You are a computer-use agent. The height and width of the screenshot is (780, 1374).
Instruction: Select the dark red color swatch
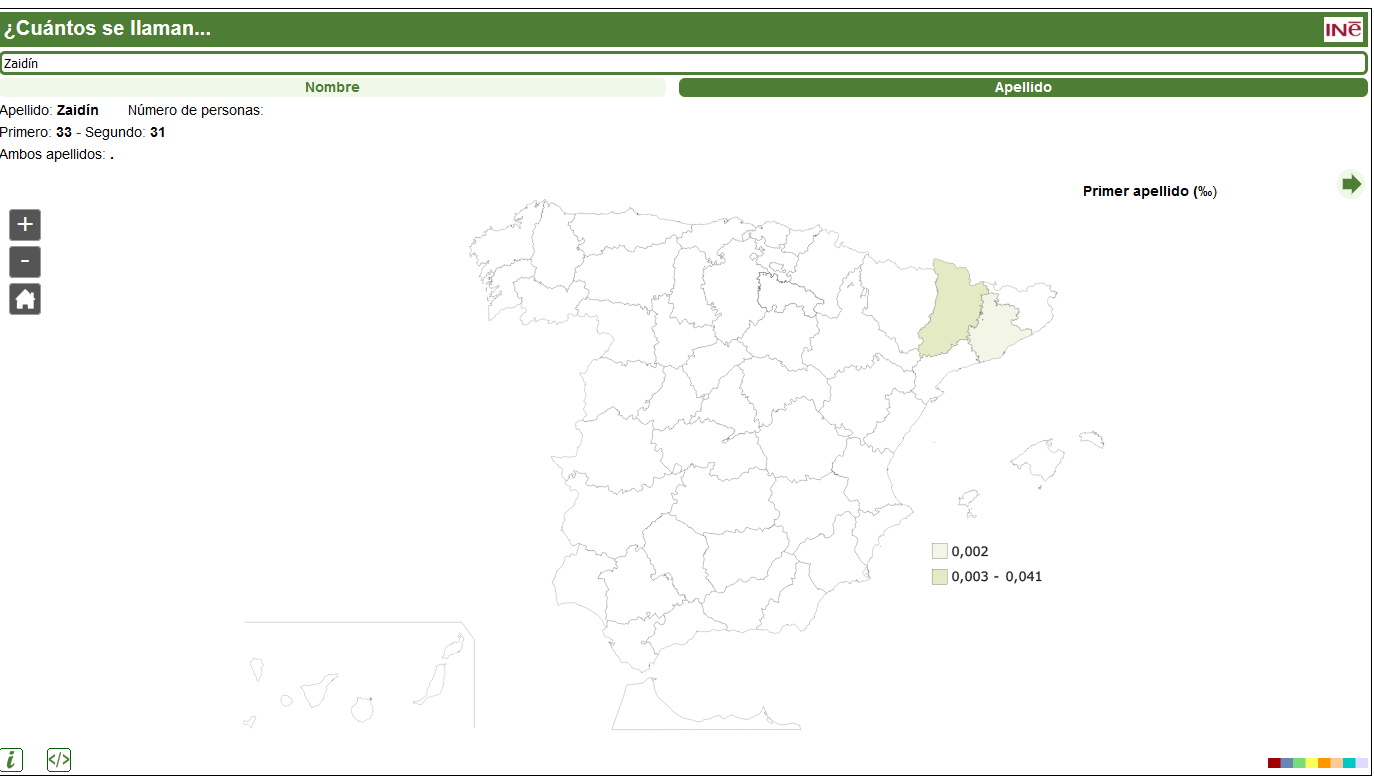point(1274,763)
